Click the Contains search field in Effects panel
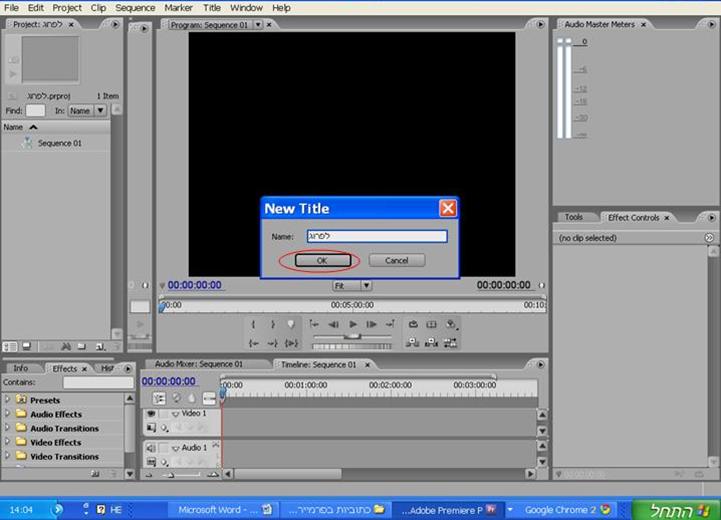The image size is (721, 520). [x=98, y=383]
